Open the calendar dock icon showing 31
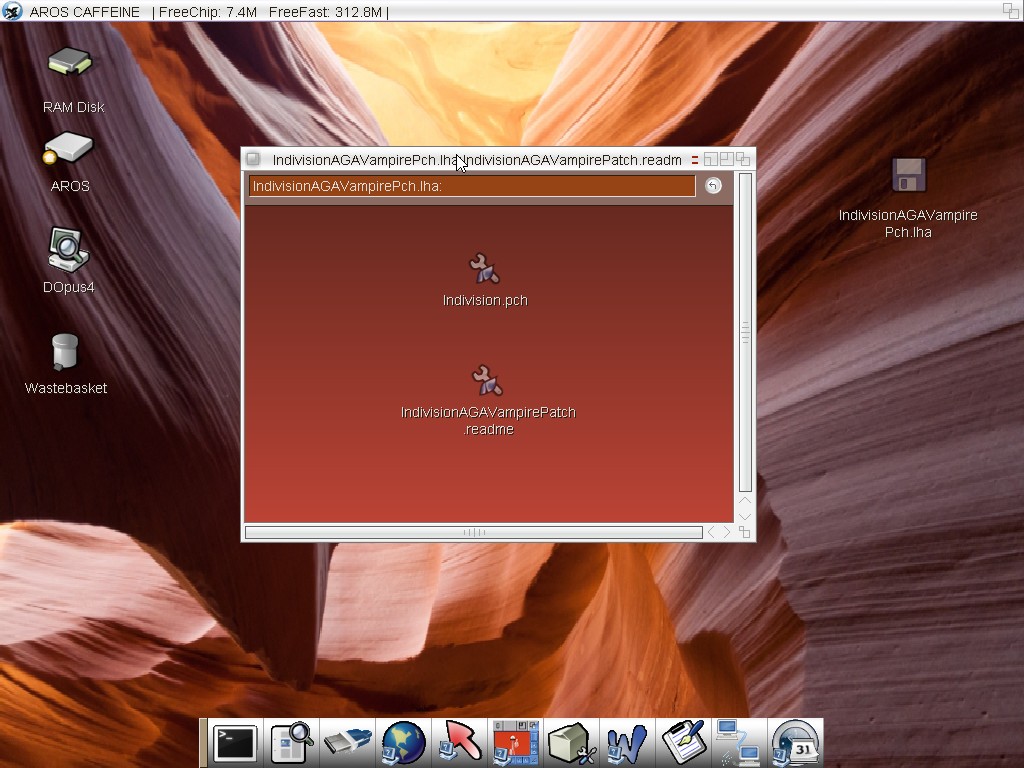Image resolution: width=1024 pixels, height=768 pixels. coord(796,744)
